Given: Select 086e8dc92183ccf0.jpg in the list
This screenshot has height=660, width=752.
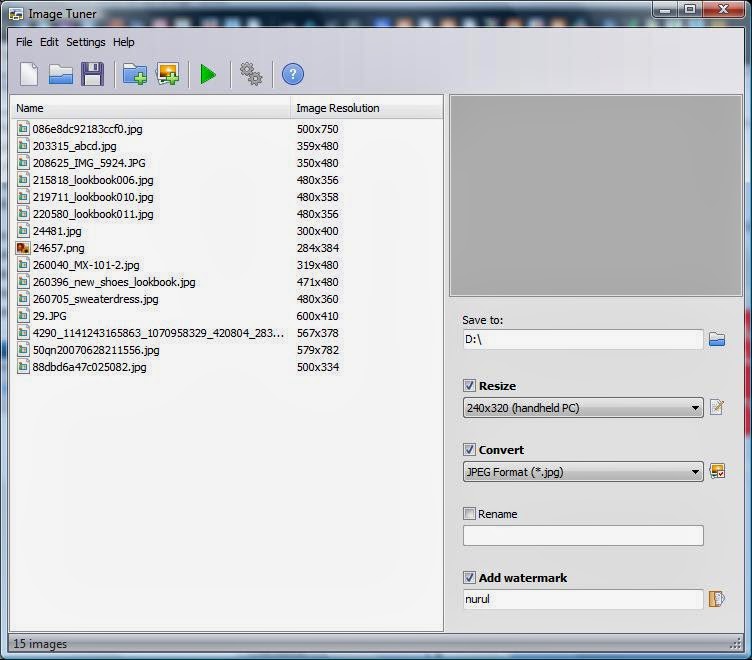Looking at the screenshot, I should click(87, 129).
